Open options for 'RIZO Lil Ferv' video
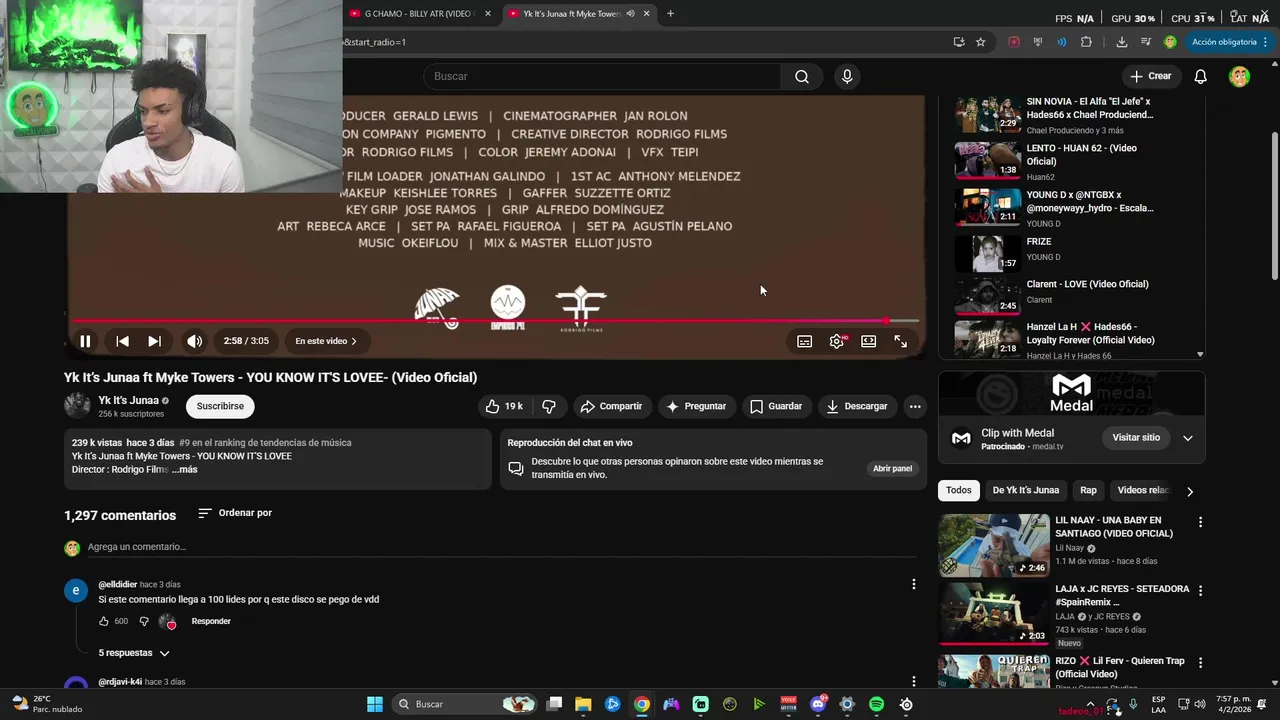Viewport: 1280px width, 720px height. 1200,662
